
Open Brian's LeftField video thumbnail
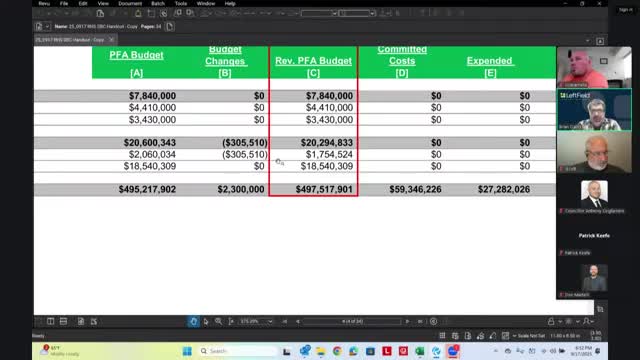coord(594,110)
